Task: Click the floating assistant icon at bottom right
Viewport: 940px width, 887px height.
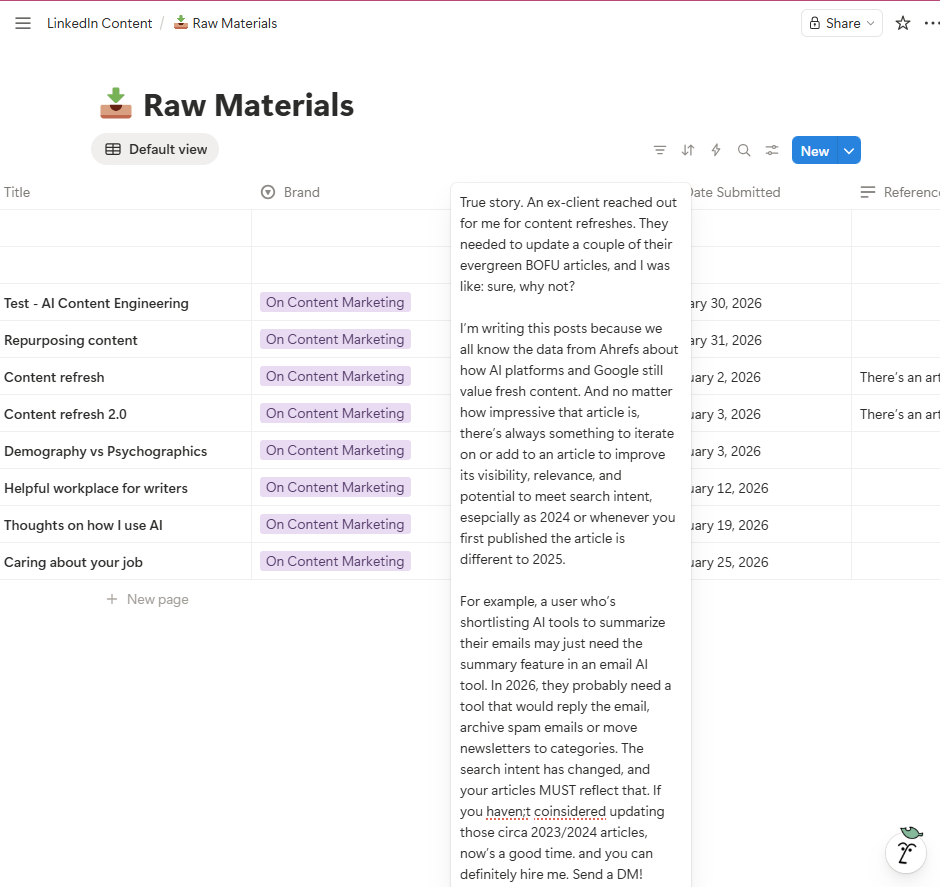Action: 908,850
